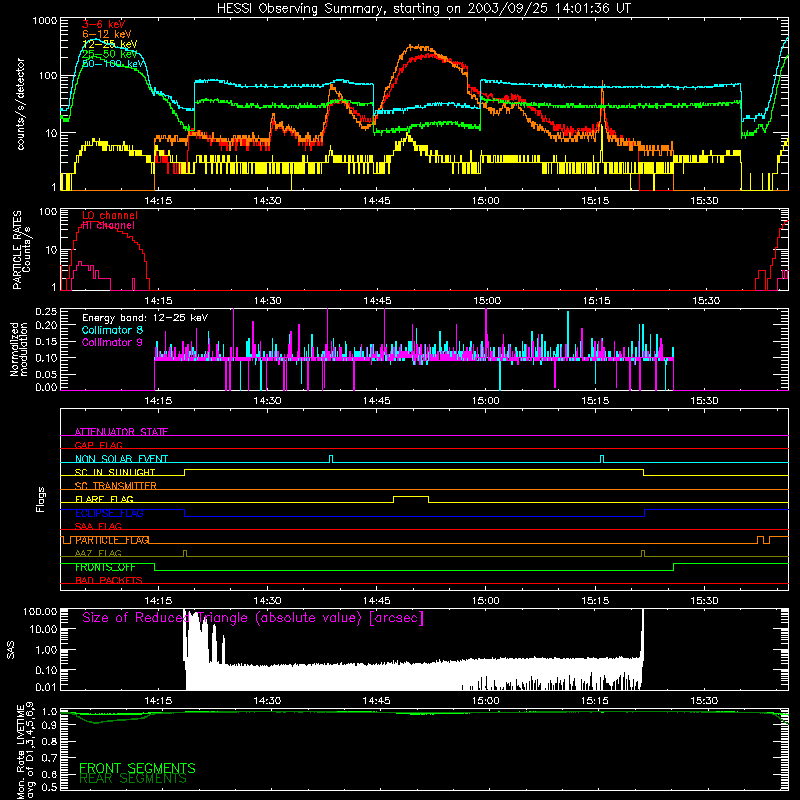Click the SC IN SUNLIGHT flag label
Screen dimensions: 800x800
click(x=115, y=472)
